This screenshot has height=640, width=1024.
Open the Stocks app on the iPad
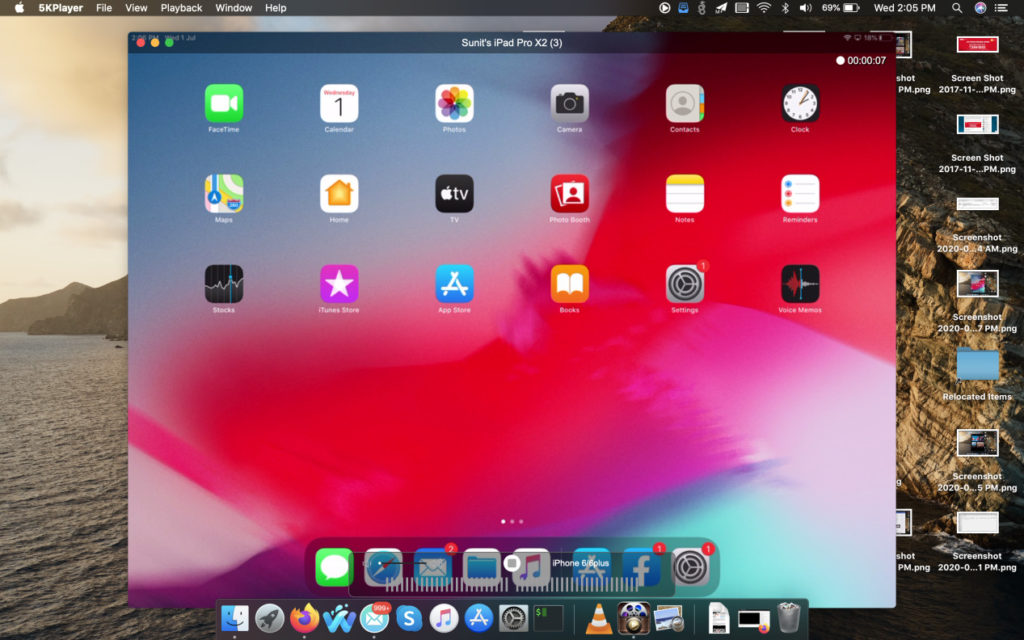[x=224, y=283]
